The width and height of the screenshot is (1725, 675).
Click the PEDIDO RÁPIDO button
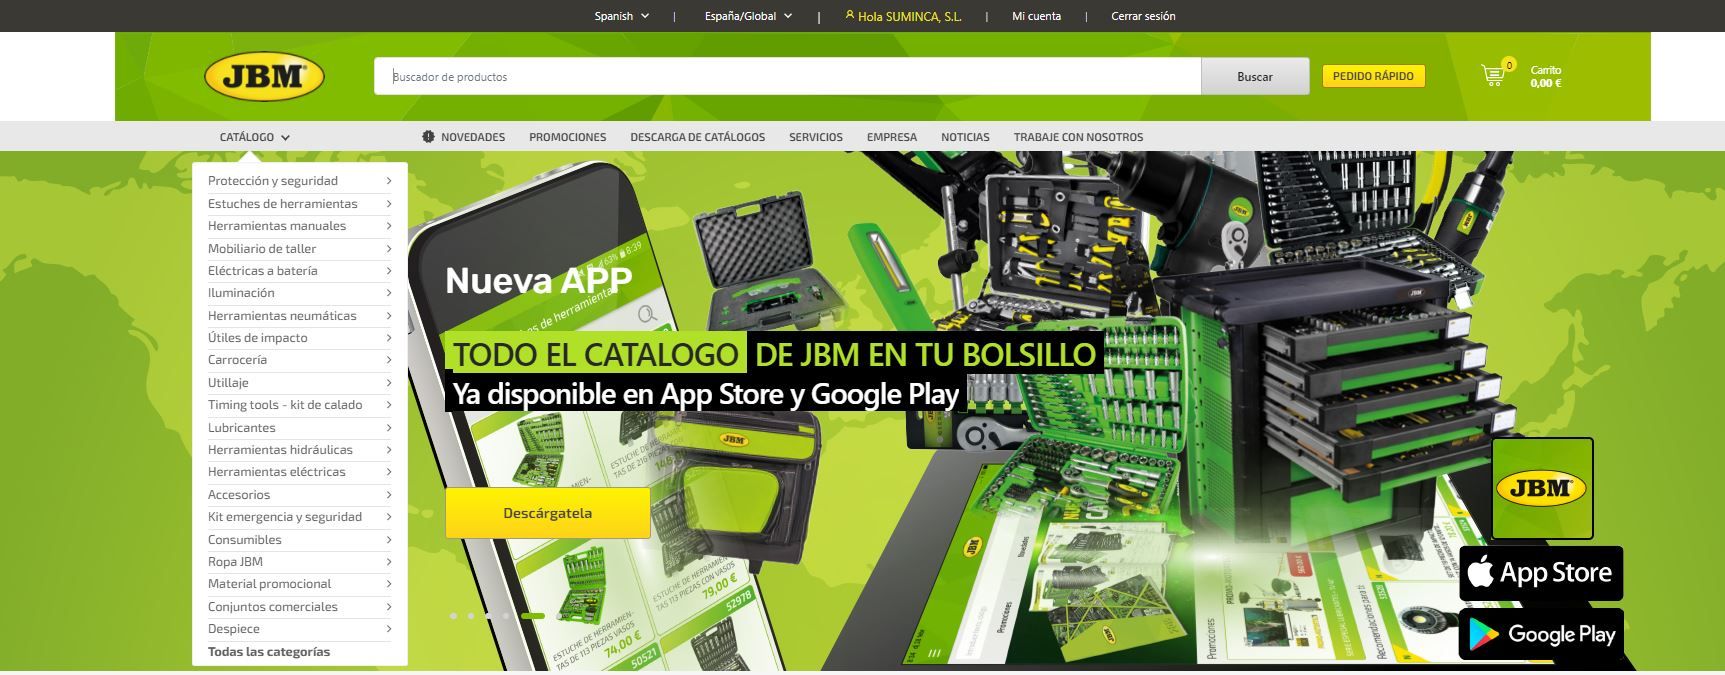pyautogui.click(x=1373, y=76)
